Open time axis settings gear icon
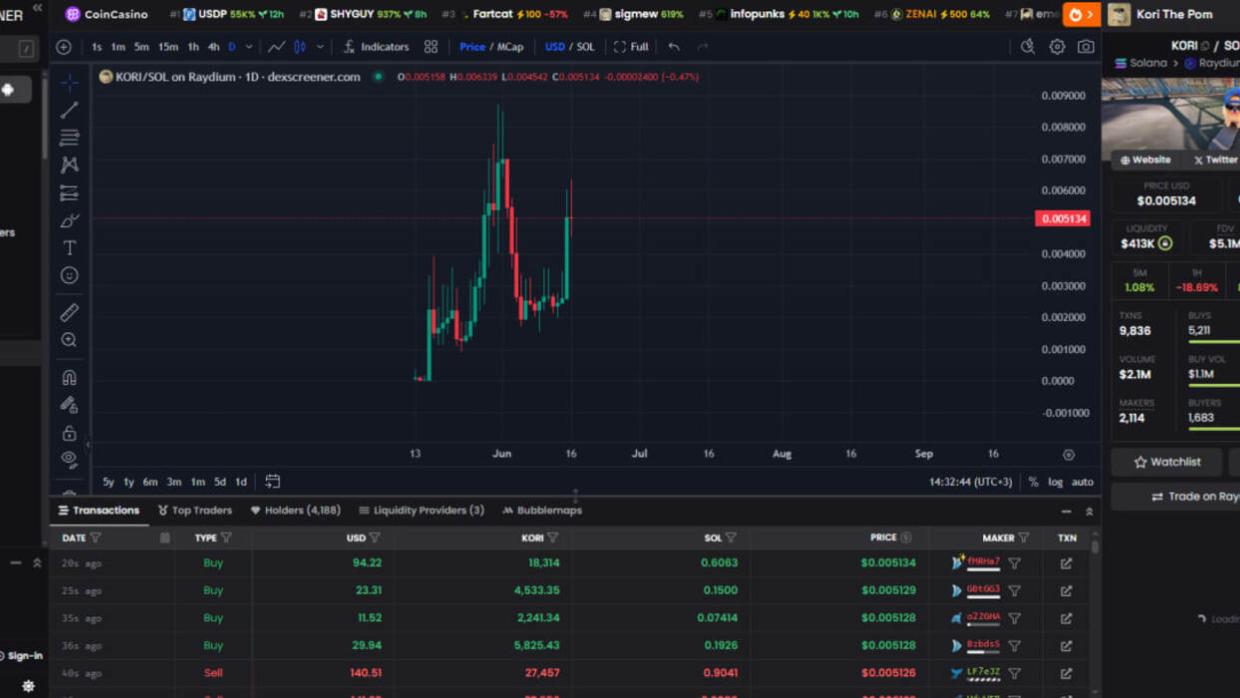 tap(1068, 455)
